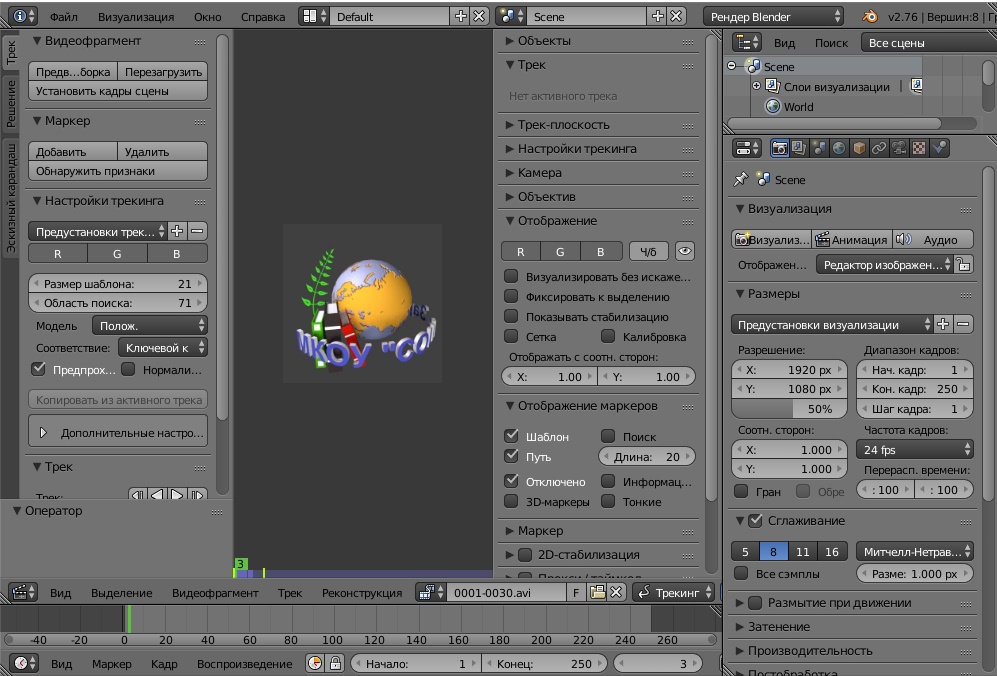Disable the Сглаживание checkbox

click(755, 520)
